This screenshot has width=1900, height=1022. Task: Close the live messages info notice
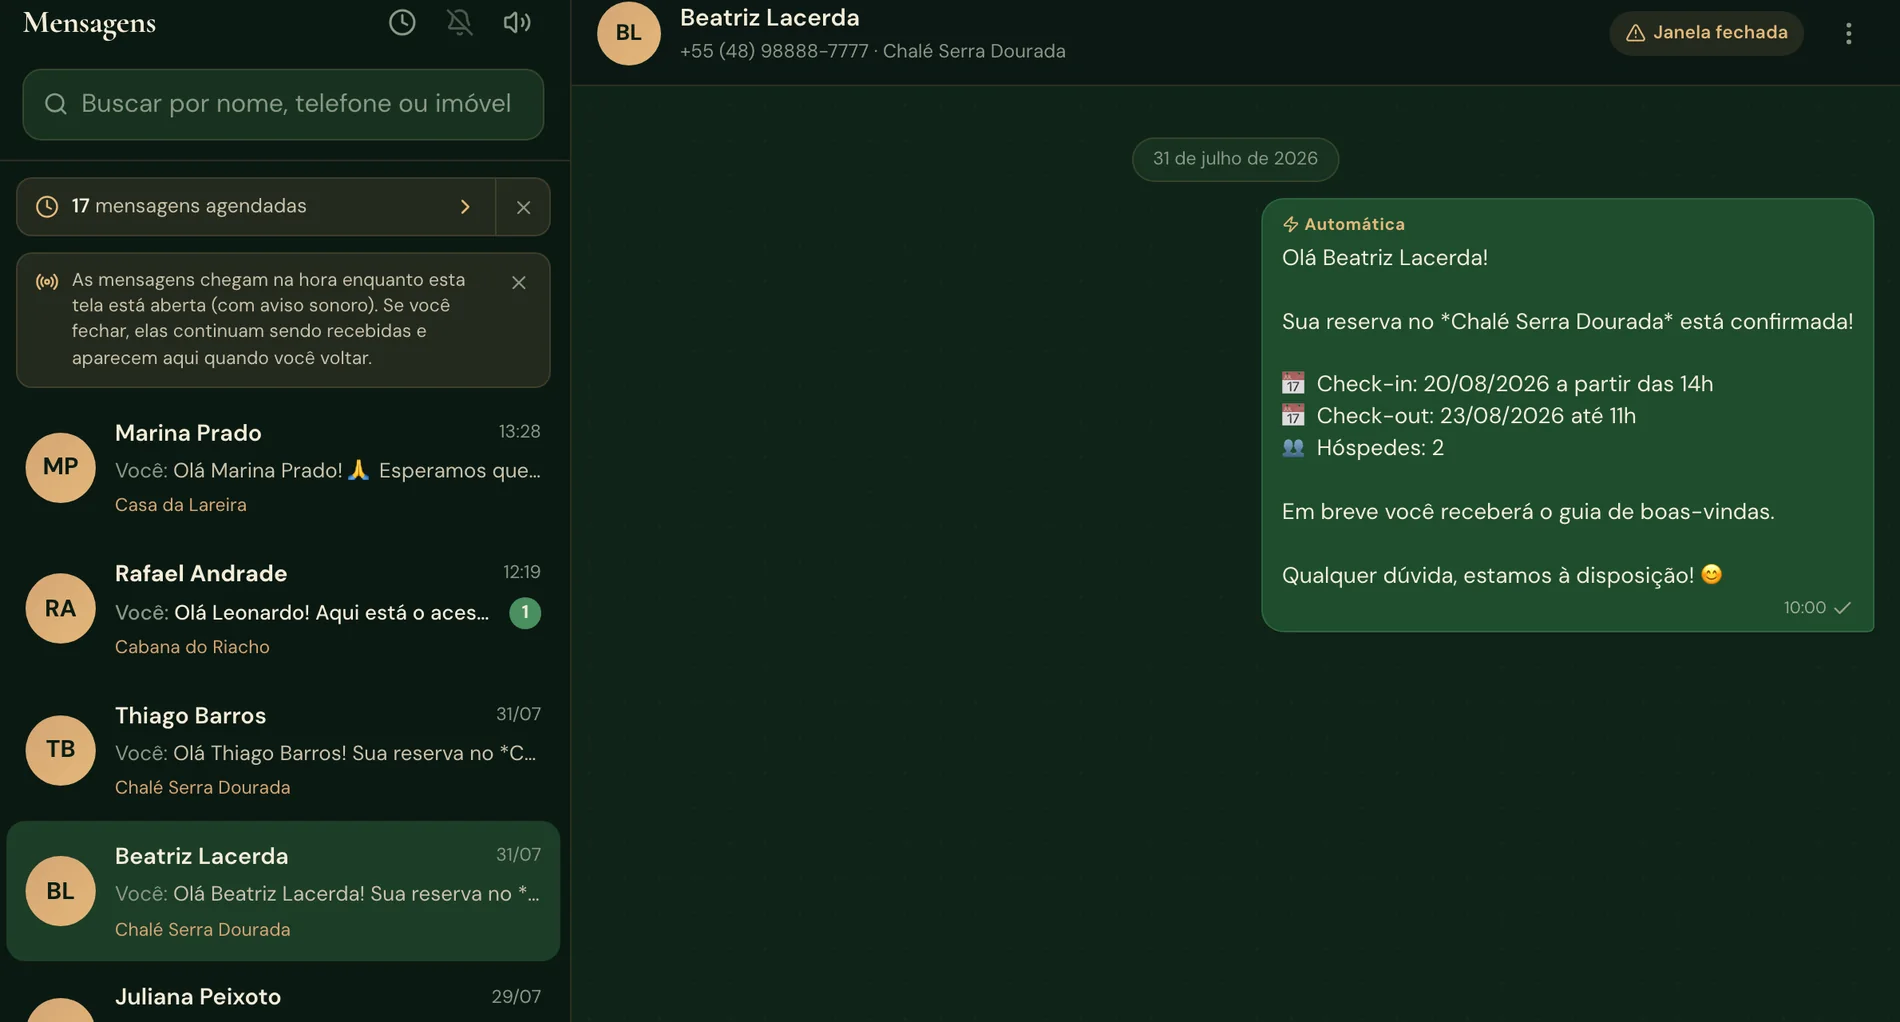tap(518, 283)
